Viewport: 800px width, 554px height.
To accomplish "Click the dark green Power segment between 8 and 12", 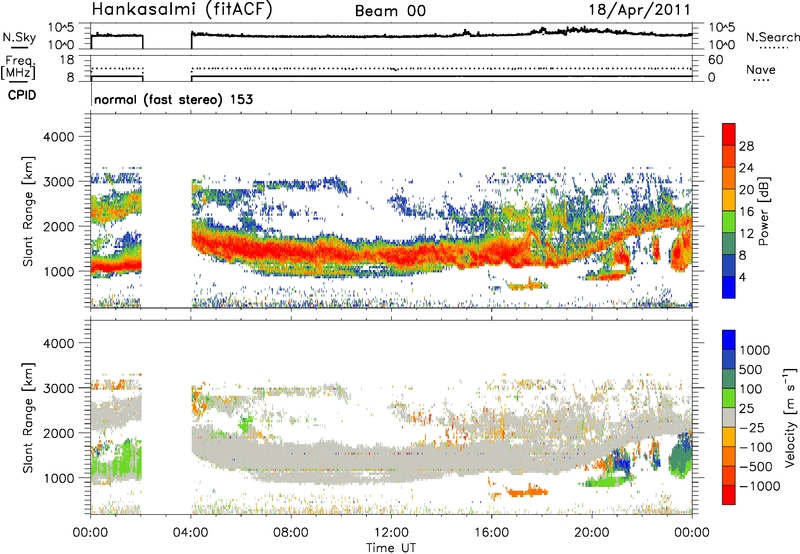I will (729, 244).
